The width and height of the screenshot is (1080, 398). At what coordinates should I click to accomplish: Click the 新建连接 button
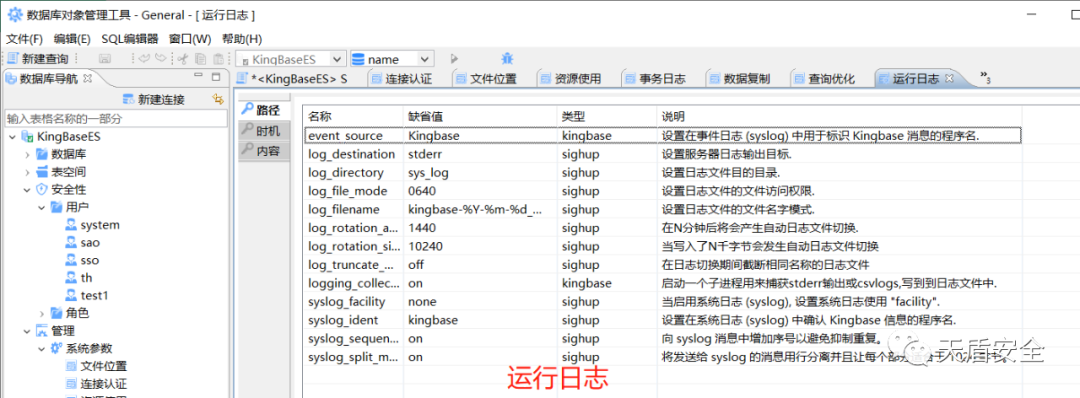(x=153, y=99)
